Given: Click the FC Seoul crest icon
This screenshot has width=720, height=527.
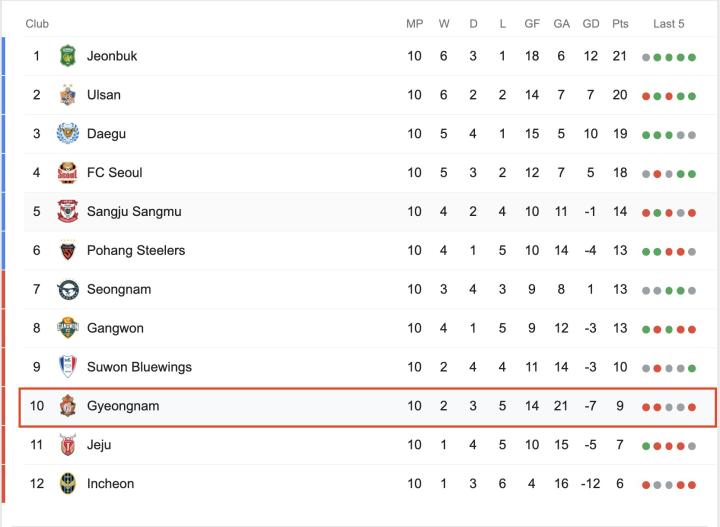Looking at the screenshot, I should pos(68,173).
